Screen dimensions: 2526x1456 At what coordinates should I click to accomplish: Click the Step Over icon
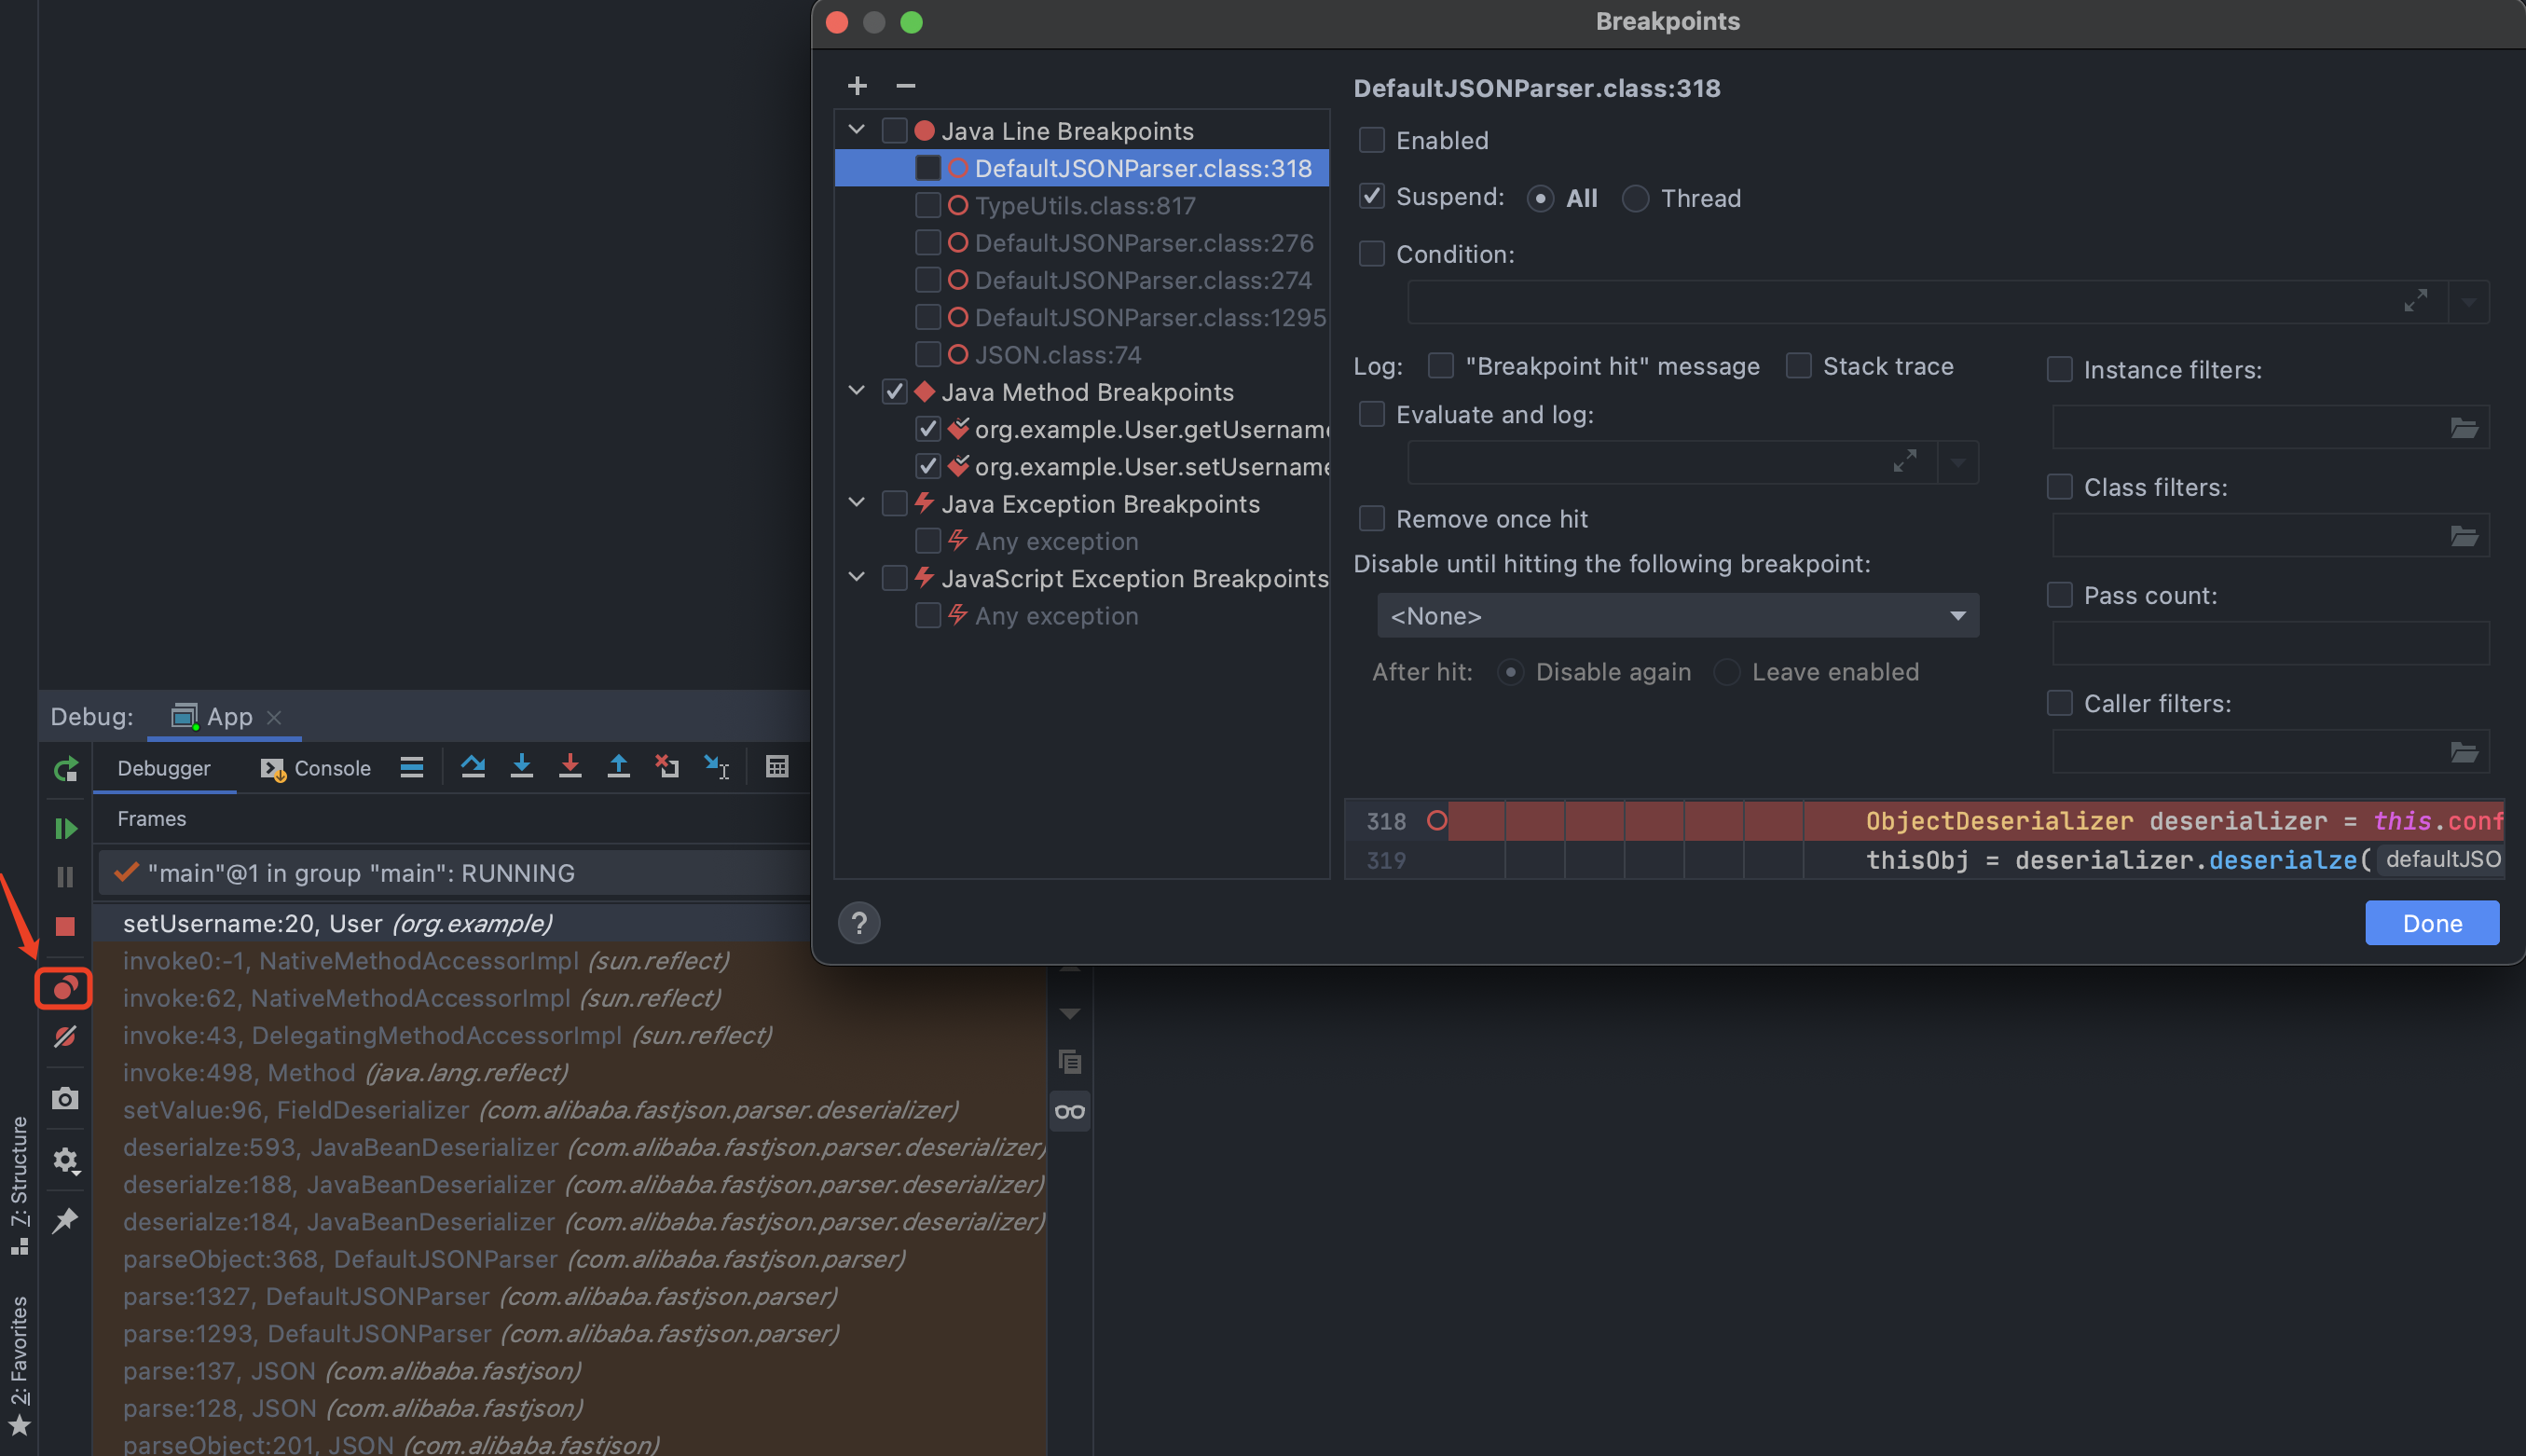coord(473,767)
